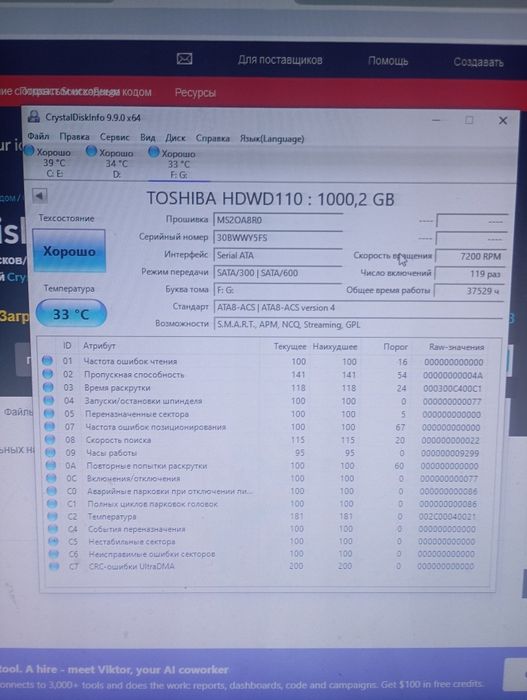527x700 pixels.
Task: Click the status icon for attribute 07 Частота ошибок позиционирования
Action: tap(50, 426)
